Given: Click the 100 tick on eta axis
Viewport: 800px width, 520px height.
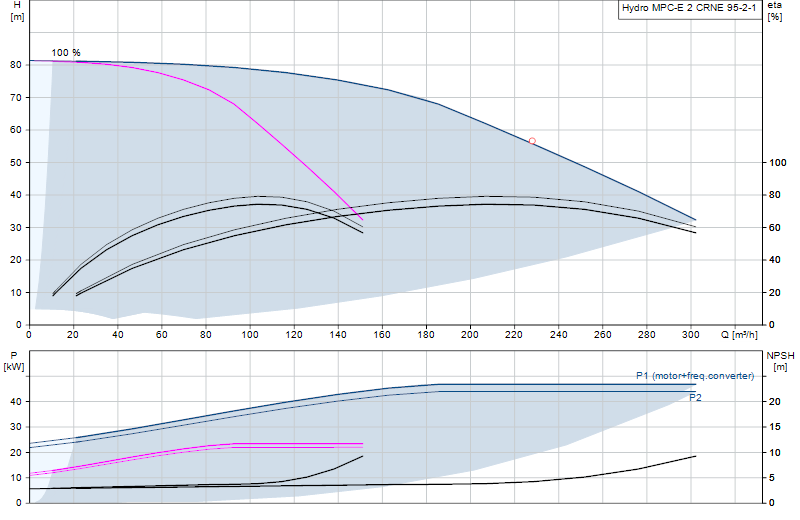Looking at the screenshot, I should pyautogui.click(x=778, y=162).
